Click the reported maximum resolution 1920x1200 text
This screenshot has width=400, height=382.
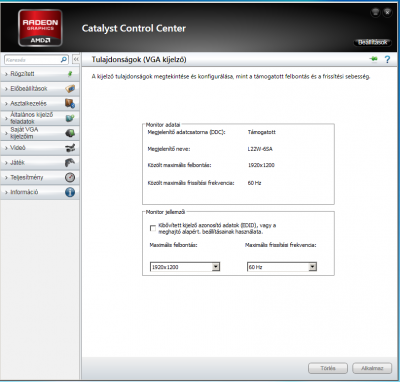261,165
